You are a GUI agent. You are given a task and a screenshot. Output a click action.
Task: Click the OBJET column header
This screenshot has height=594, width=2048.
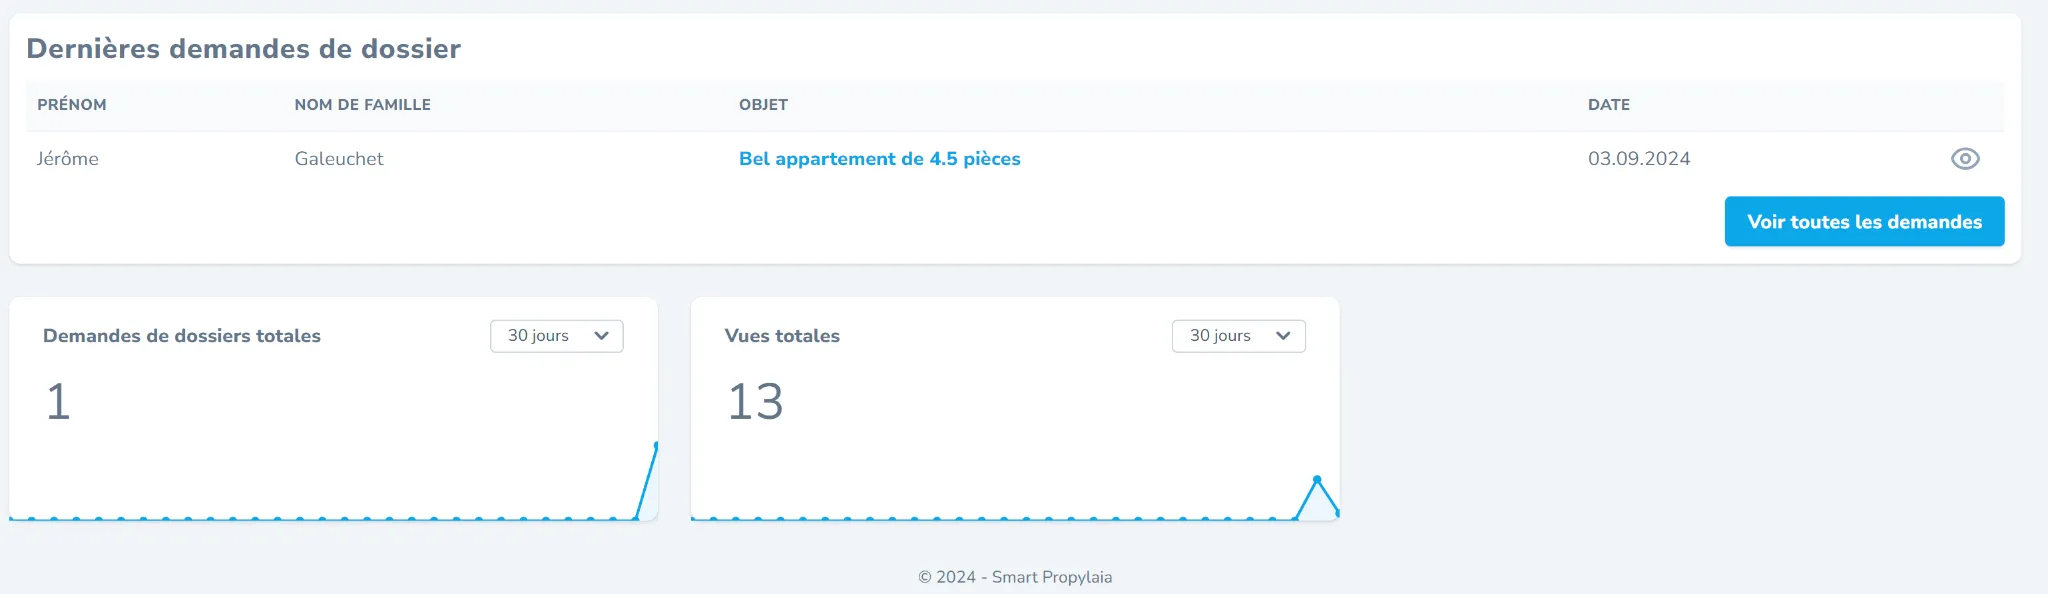point(763,105)
